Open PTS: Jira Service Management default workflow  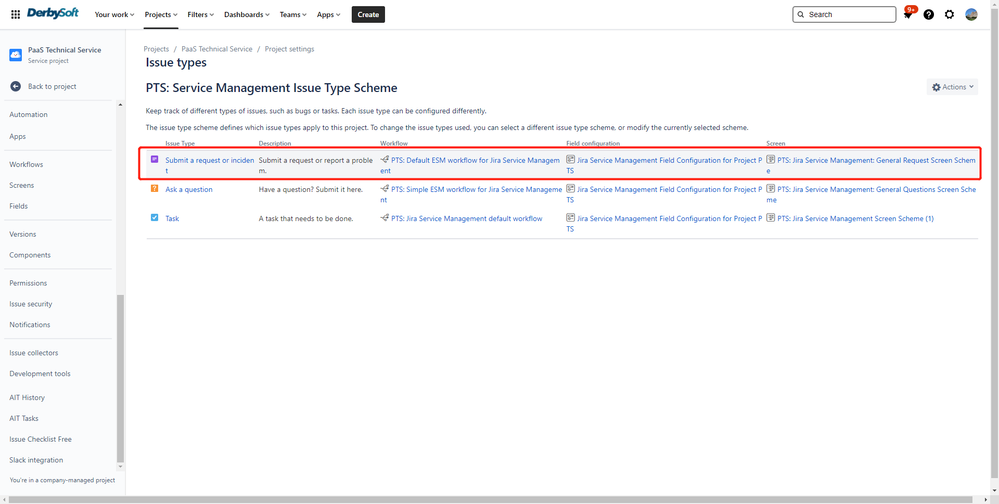click(467, 219)
